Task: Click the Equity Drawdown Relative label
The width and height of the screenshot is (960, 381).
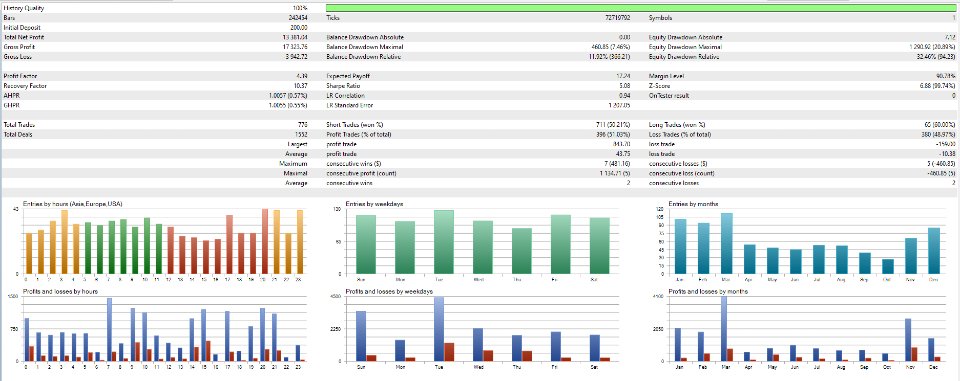Action: [x=684, y=56]
